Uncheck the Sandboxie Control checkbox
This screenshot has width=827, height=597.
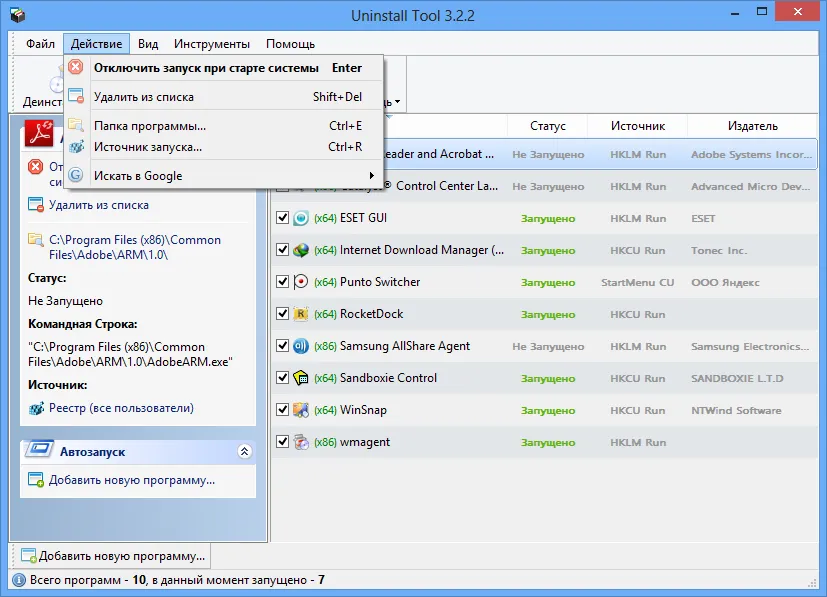pos(283,378)
